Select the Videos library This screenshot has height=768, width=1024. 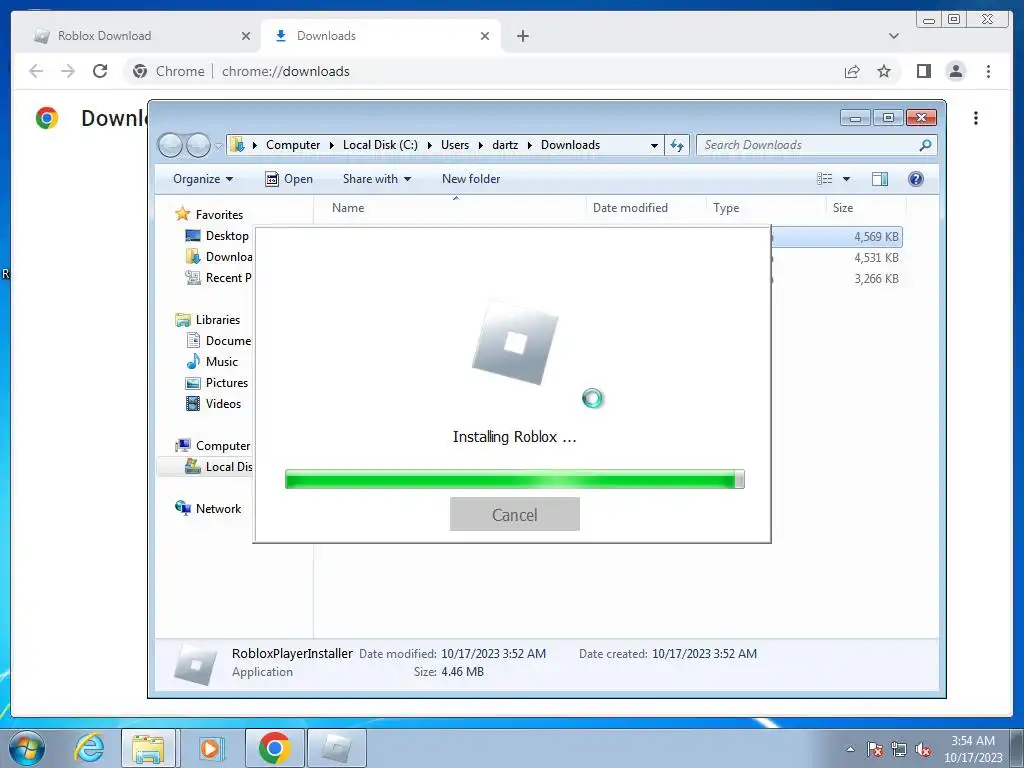tap(214, 404)
